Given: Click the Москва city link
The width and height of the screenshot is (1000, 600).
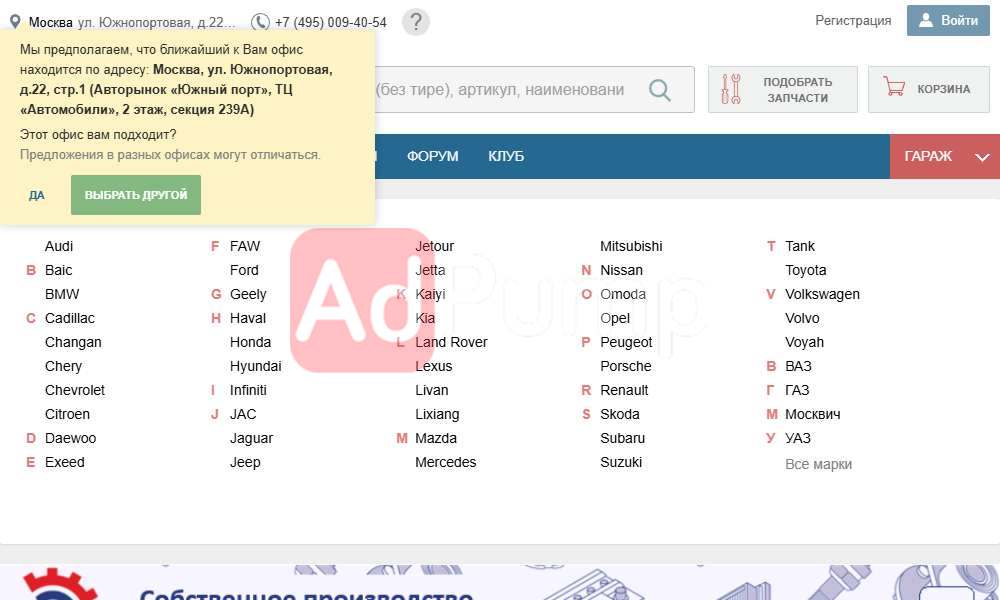Looking at the screenshot, I should [50, 22].
